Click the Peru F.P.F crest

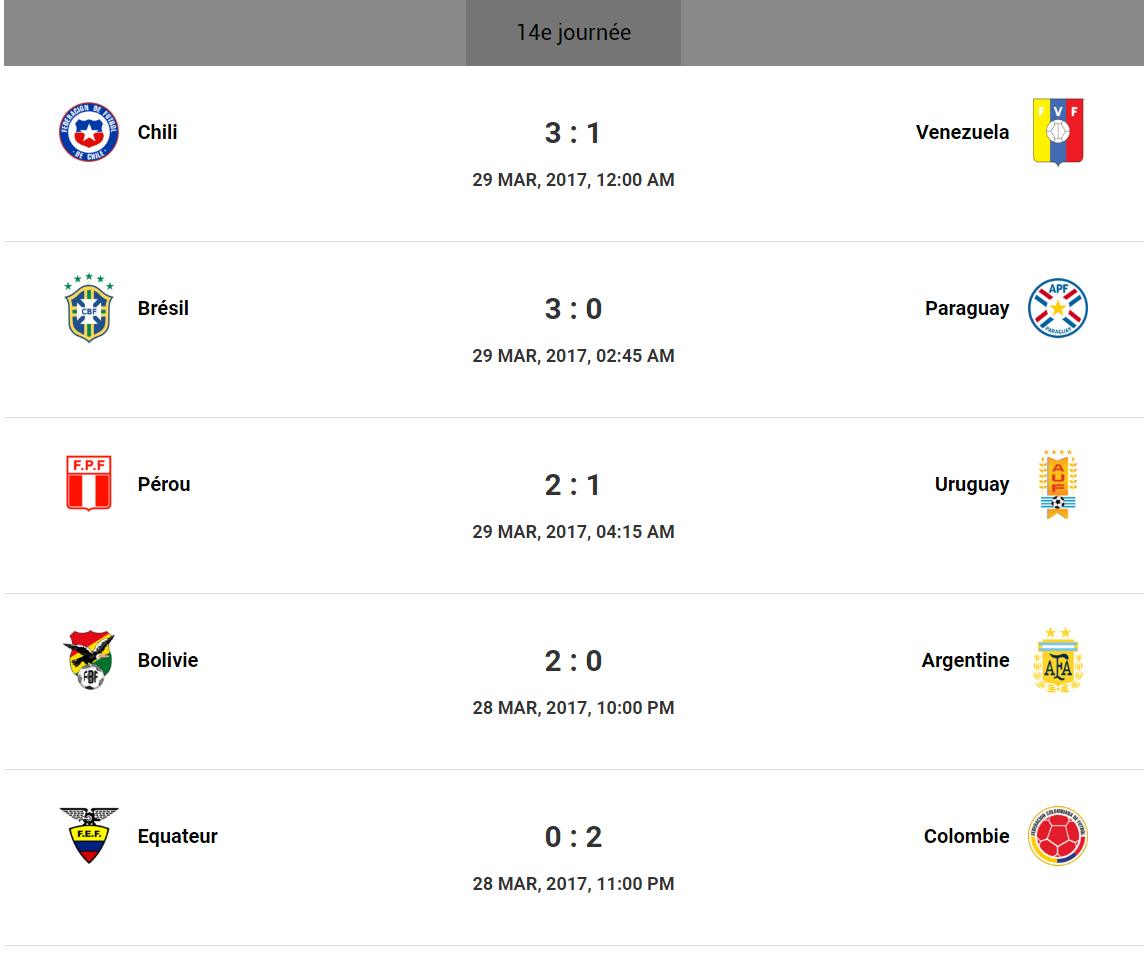[89, 484]
